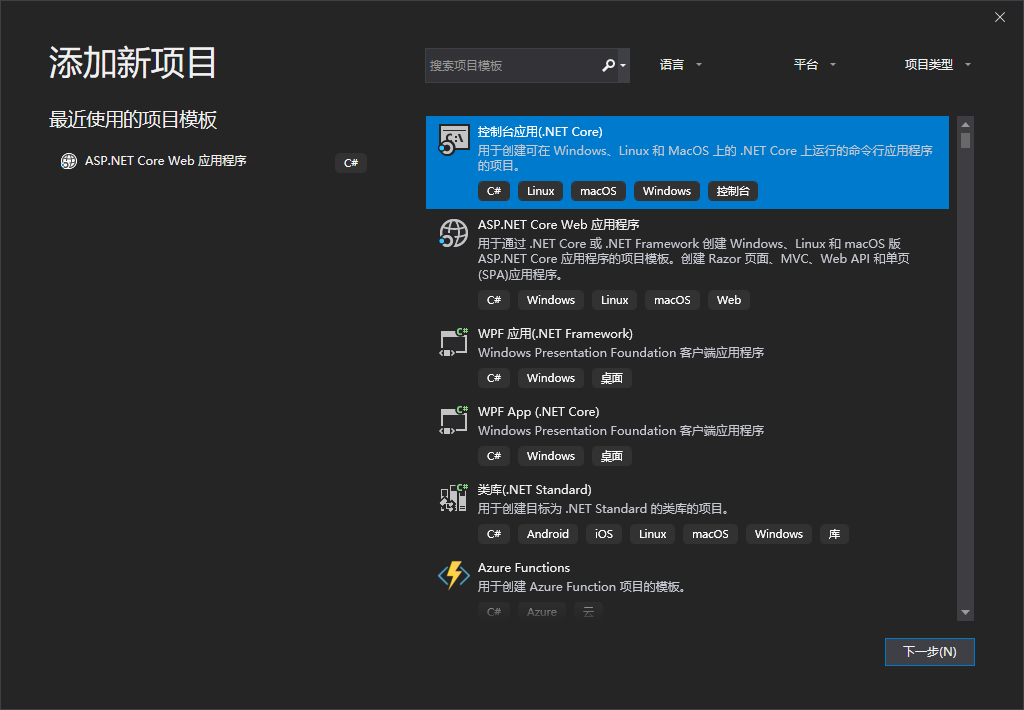
Task: Click Linux tag on class library template
Action: [x=652, y=534]
